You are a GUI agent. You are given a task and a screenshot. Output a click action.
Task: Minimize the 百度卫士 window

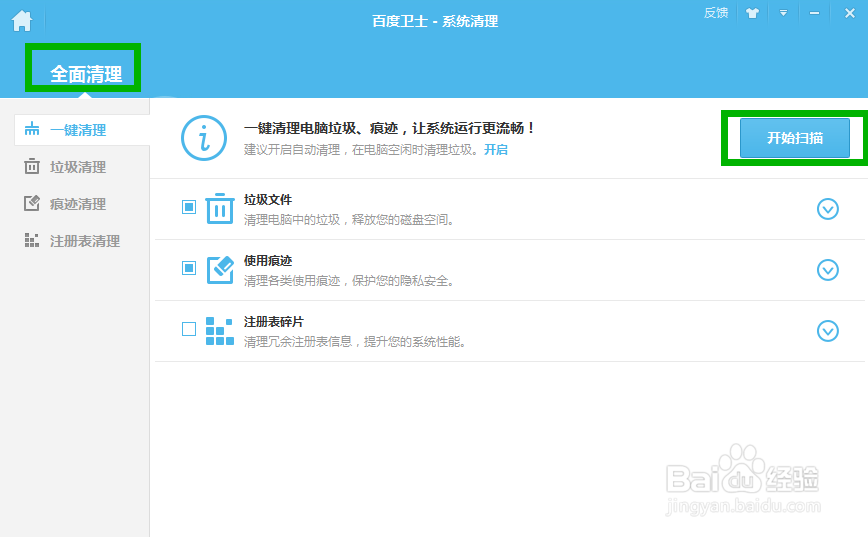[814, 13]
